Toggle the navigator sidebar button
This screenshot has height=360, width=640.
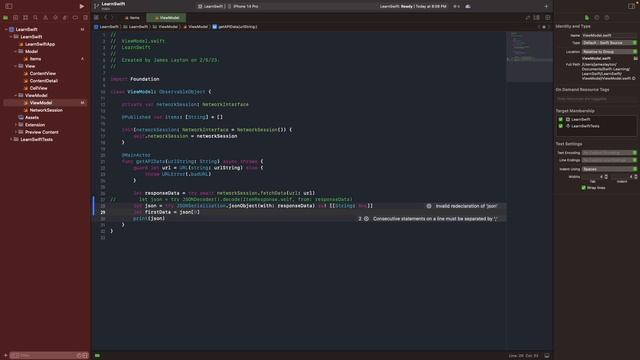point(9,6)
